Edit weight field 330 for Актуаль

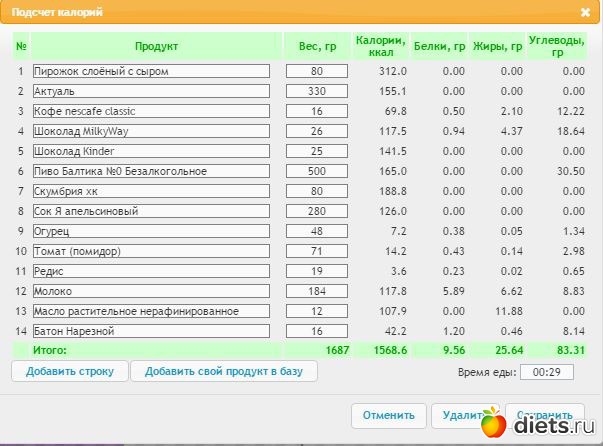click(317, 91)
